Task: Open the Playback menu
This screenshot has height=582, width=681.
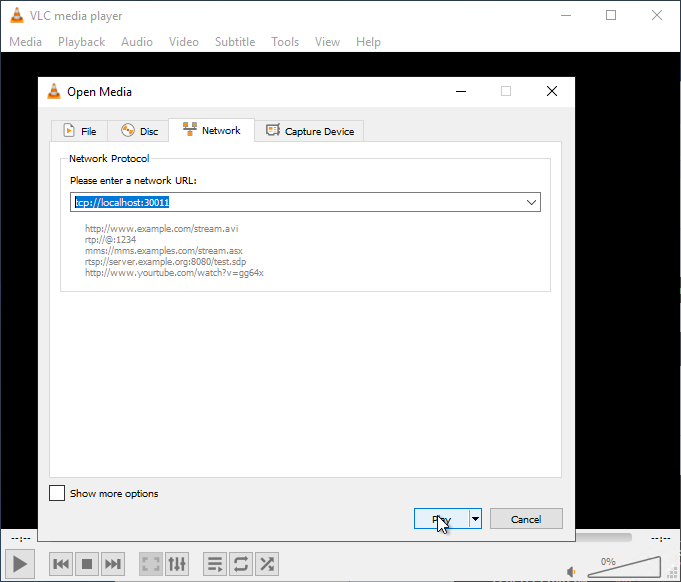Action: pos(82,42)
